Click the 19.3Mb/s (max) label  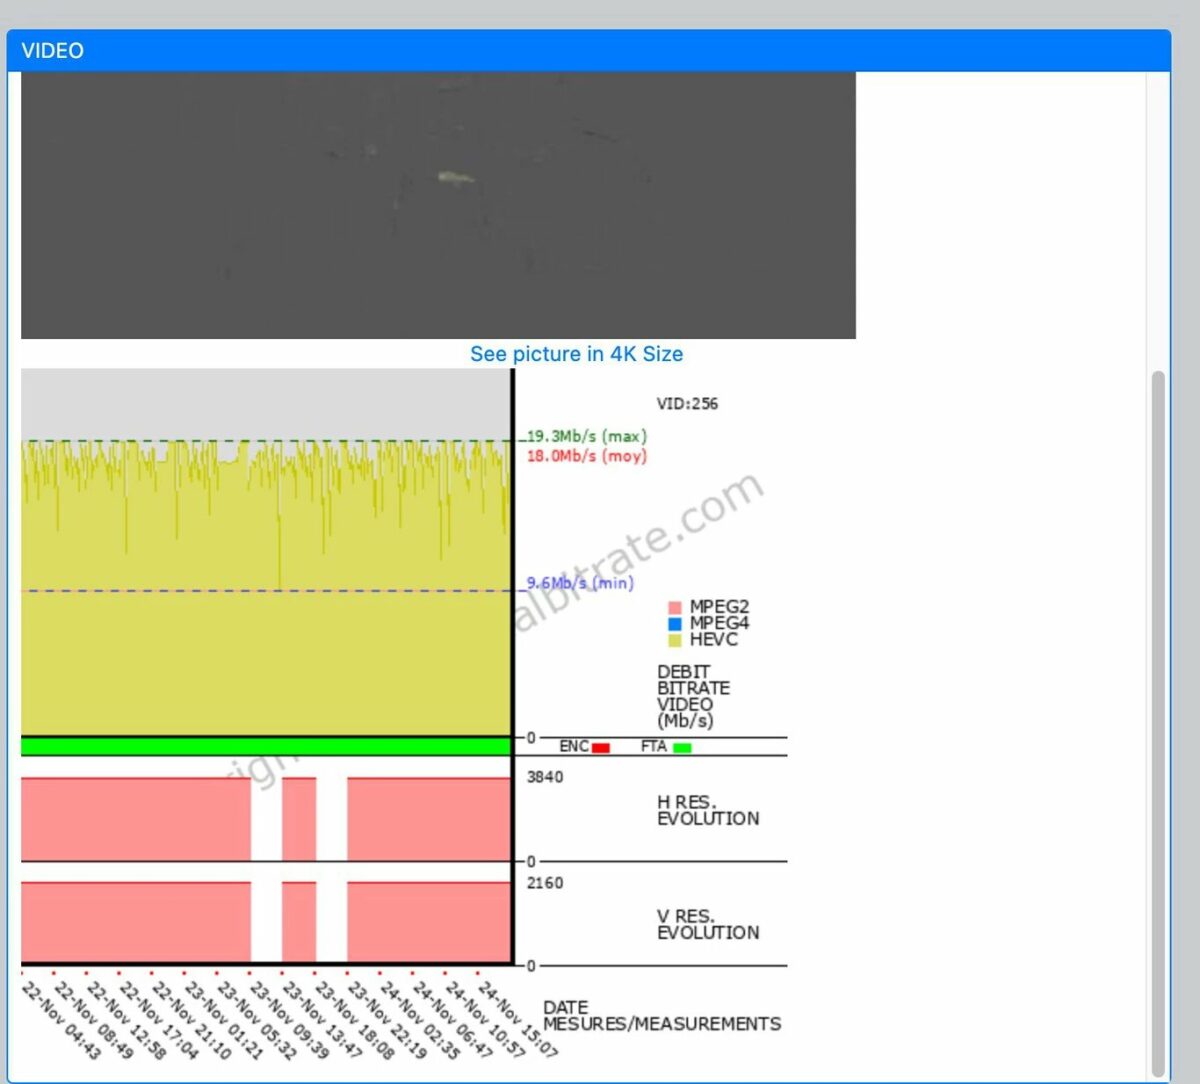(587, 436)
